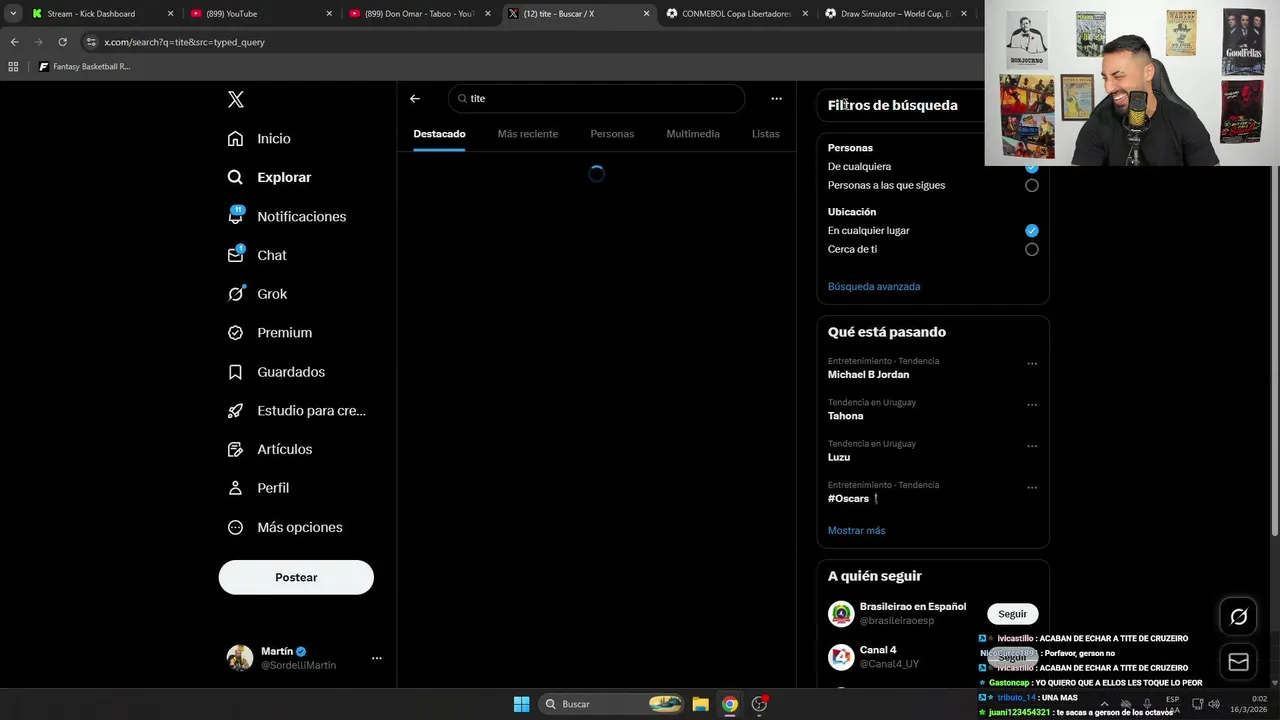Switch to Don Omar - Taboo YouTube tab

point(418,14)
